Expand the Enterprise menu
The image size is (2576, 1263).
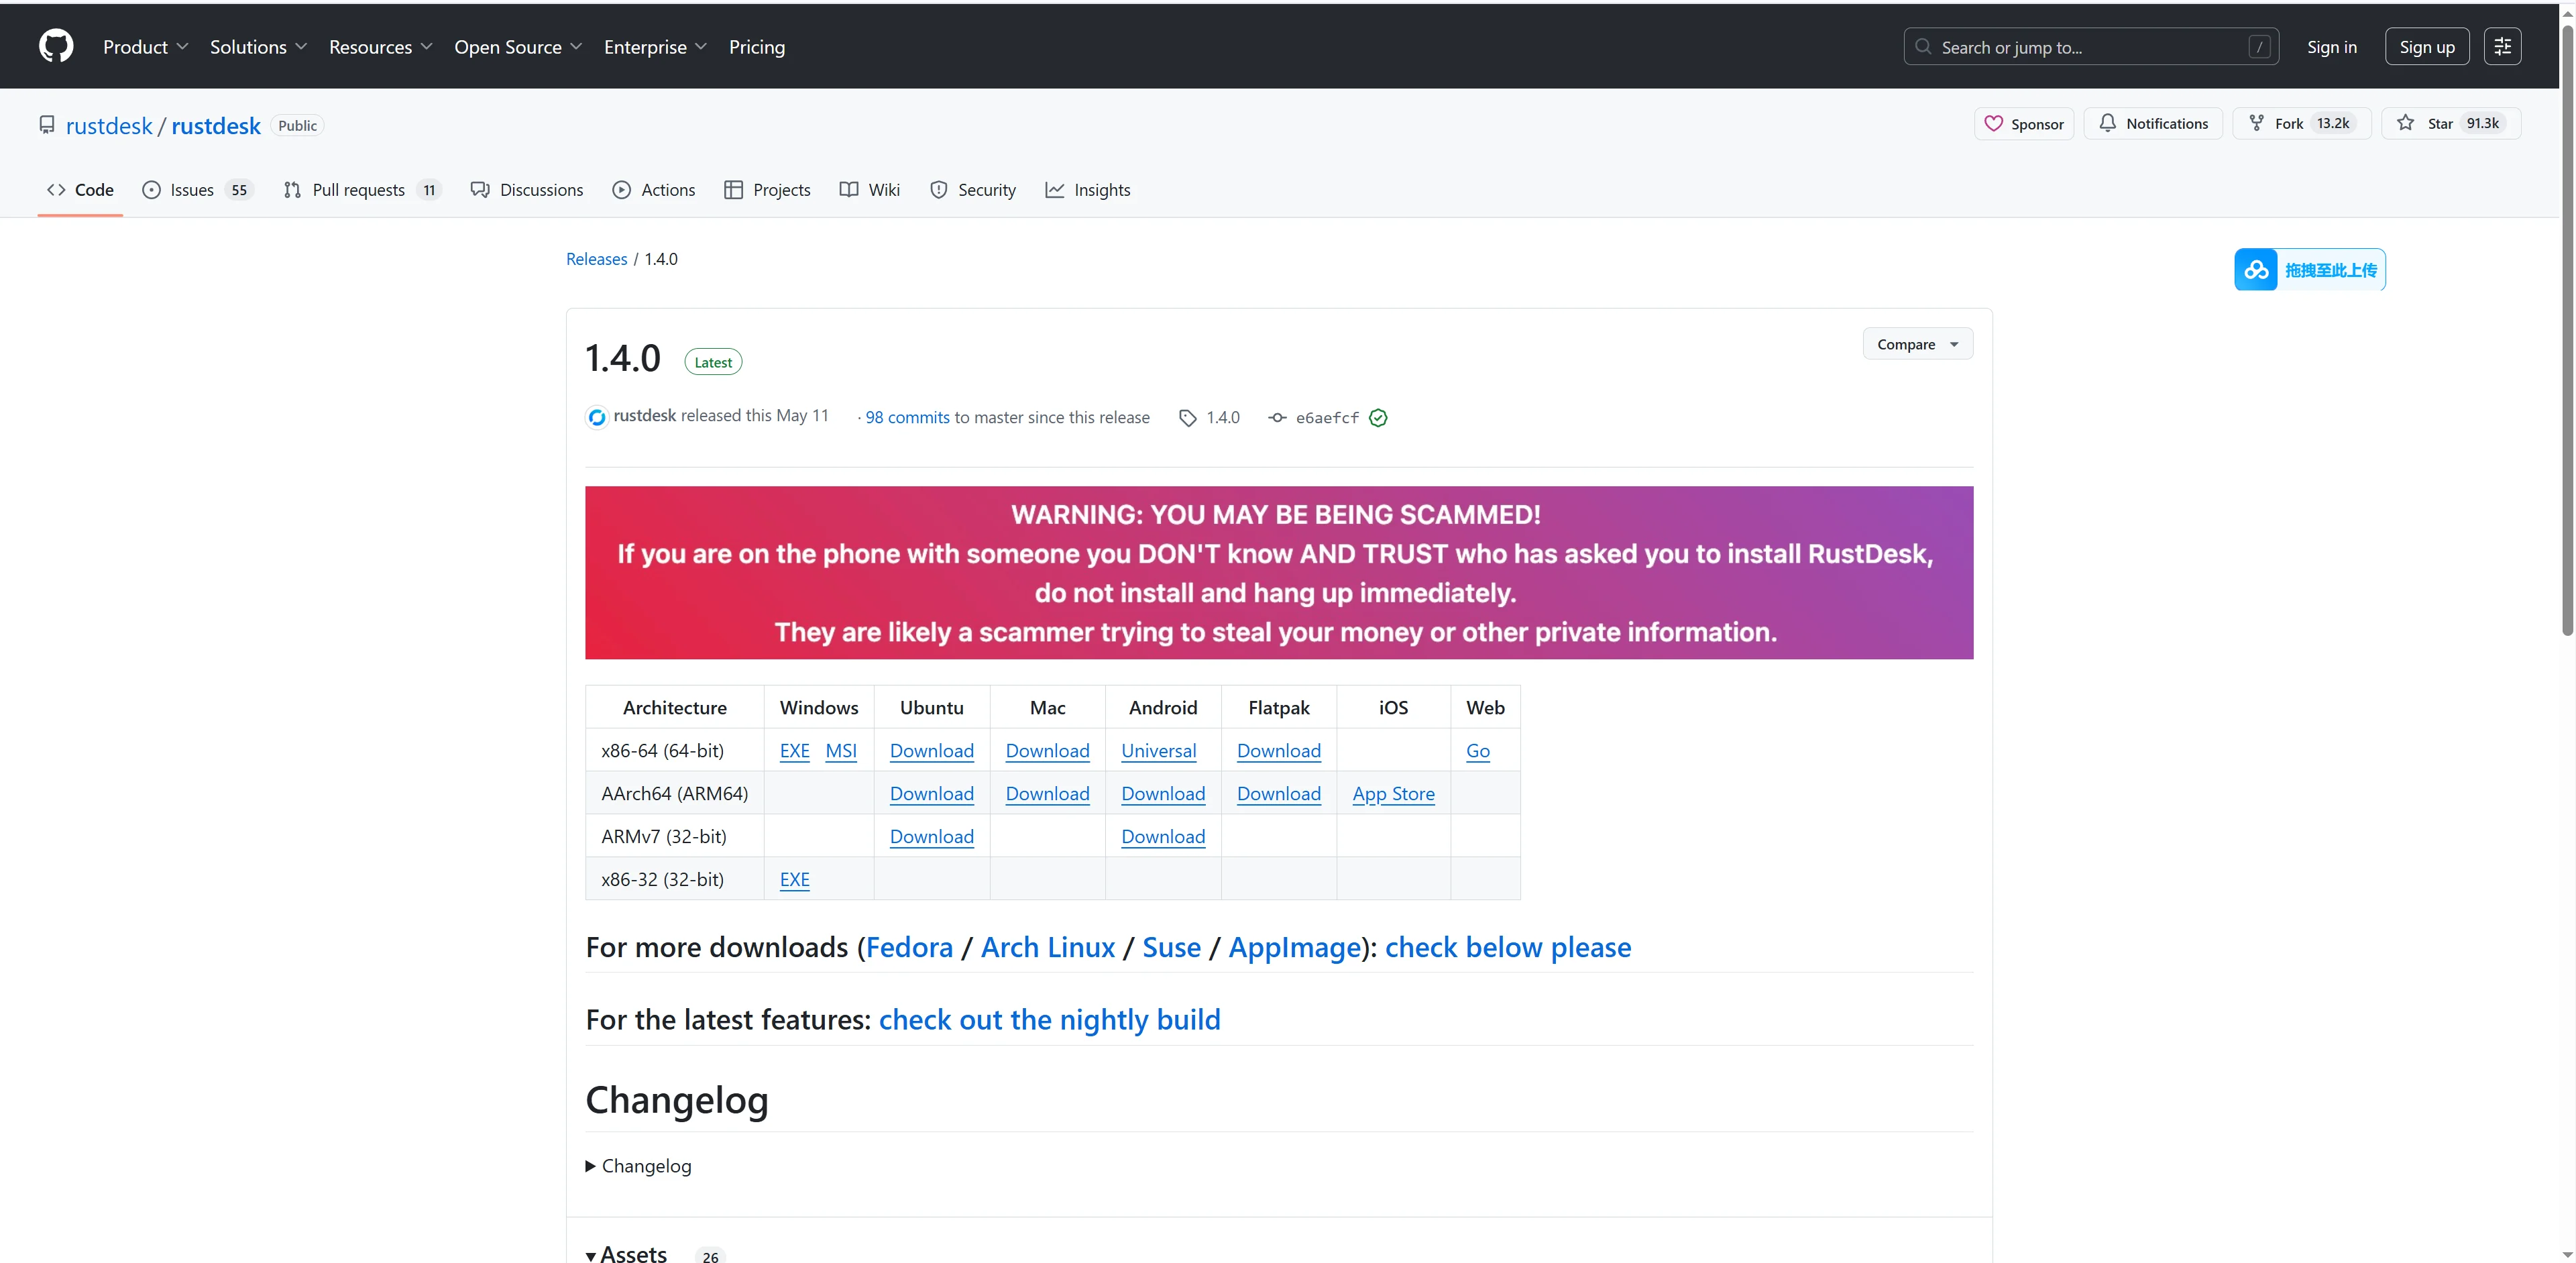coord(655,47)
